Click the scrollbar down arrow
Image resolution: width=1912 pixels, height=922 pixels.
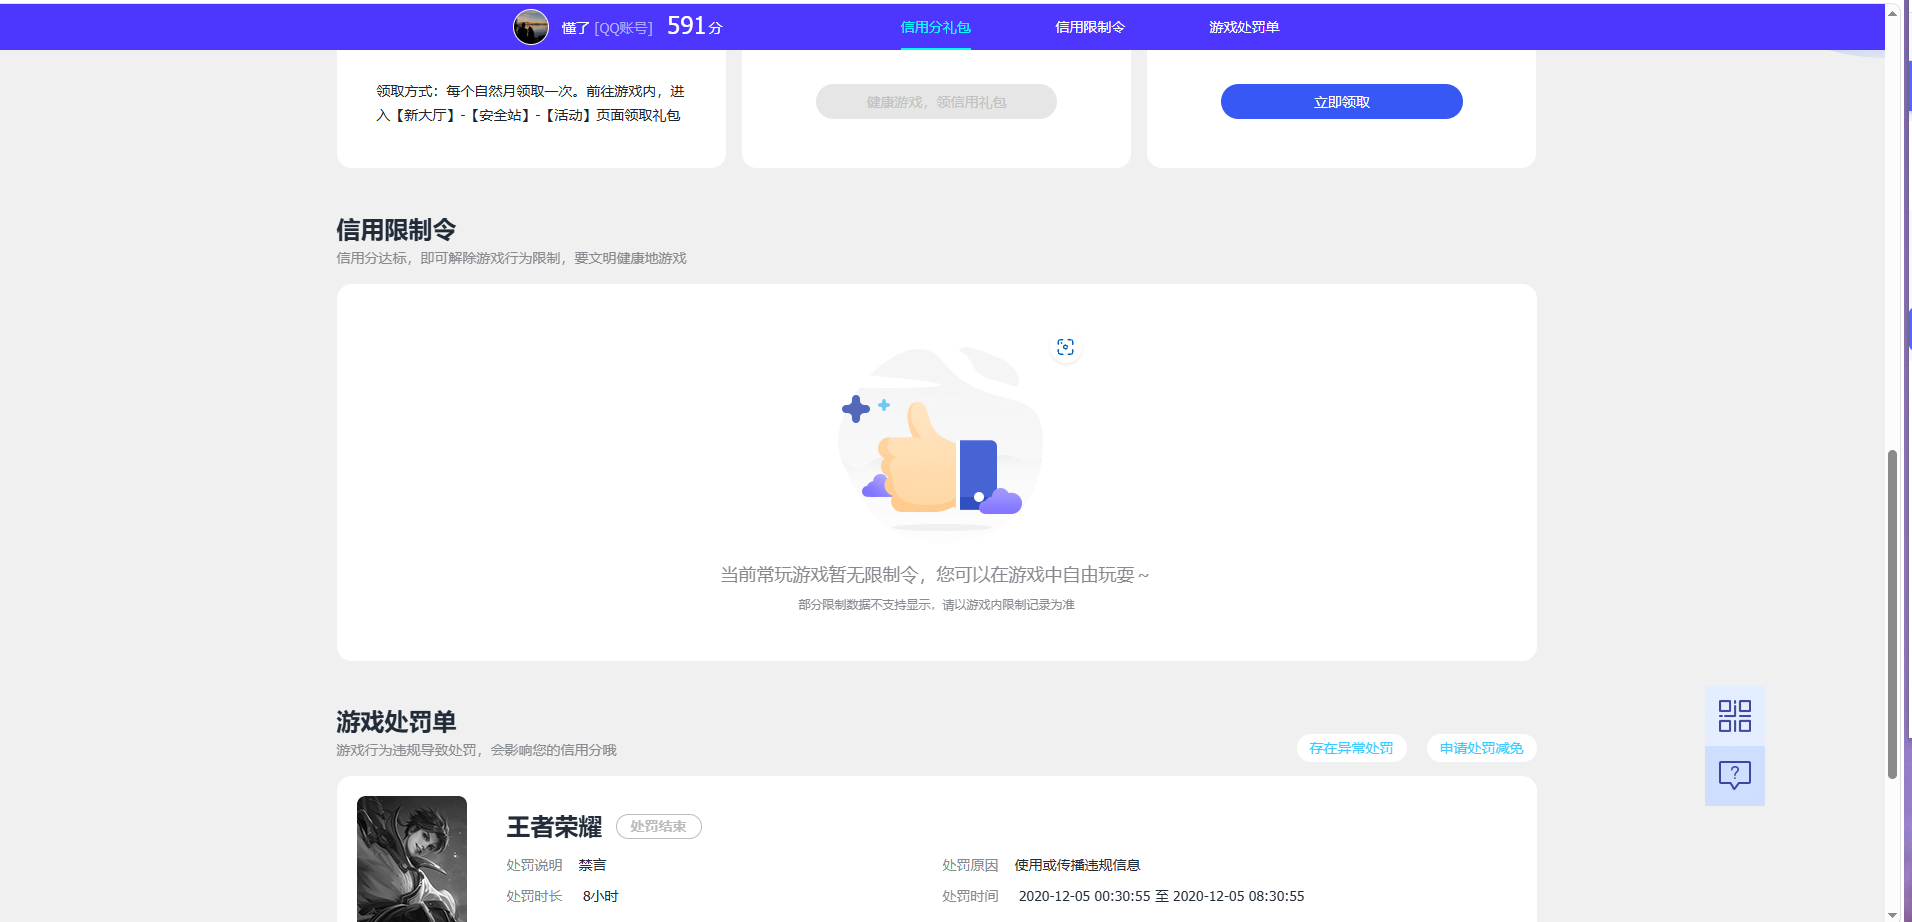[x=1892, y=914]
